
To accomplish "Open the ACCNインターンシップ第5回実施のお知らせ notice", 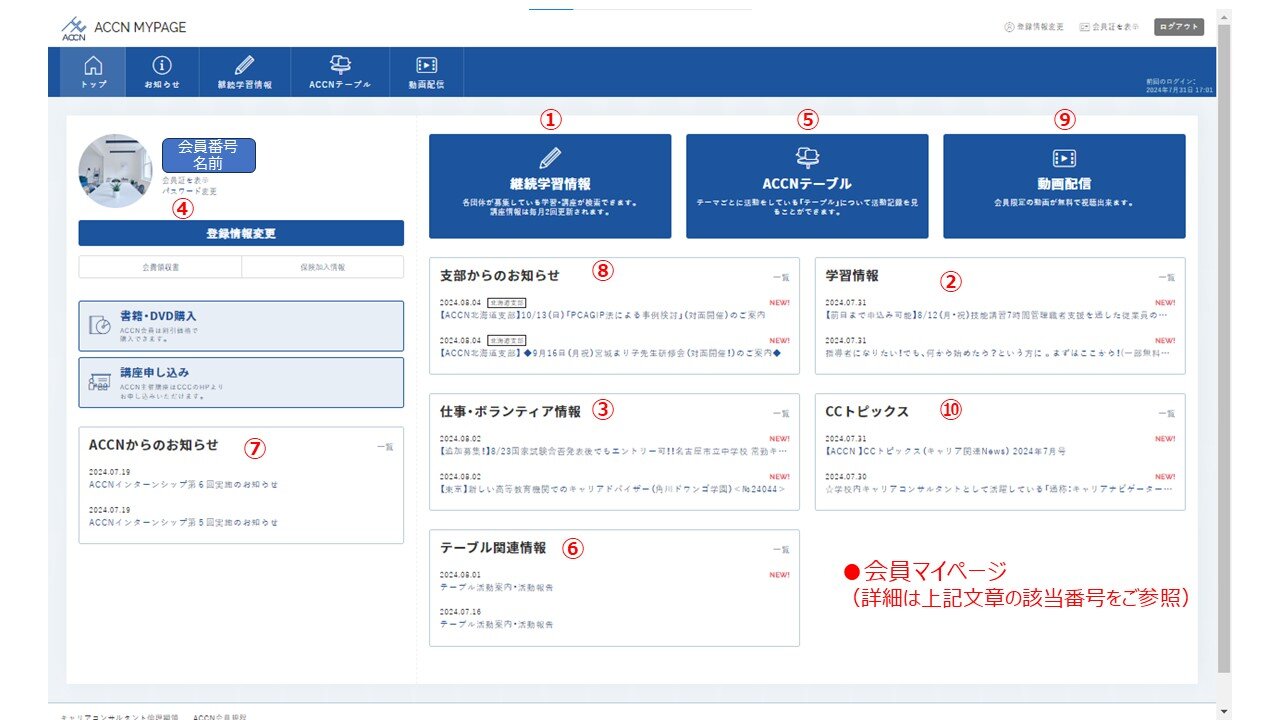I will pyautogui.click(x=184, y=522).
